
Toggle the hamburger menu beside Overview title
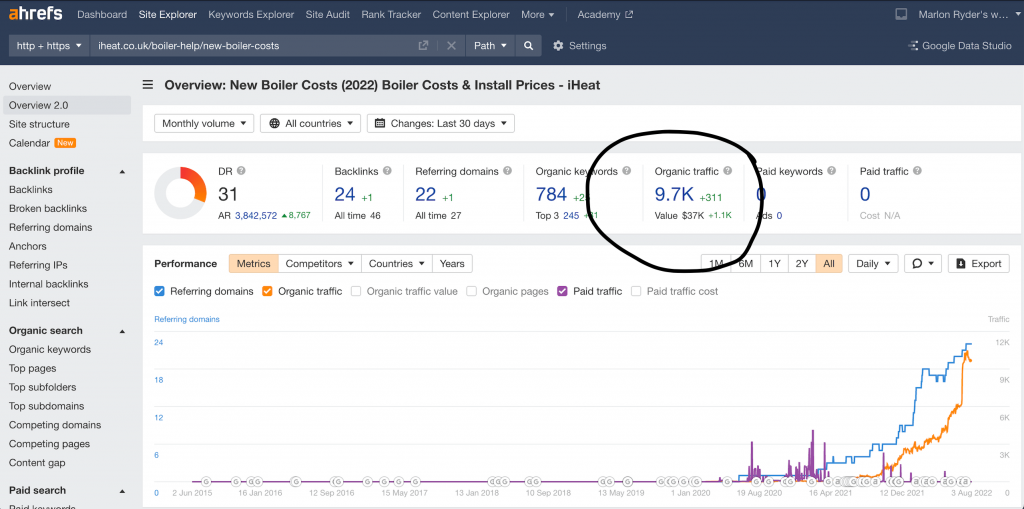click(x=148, y=85)
